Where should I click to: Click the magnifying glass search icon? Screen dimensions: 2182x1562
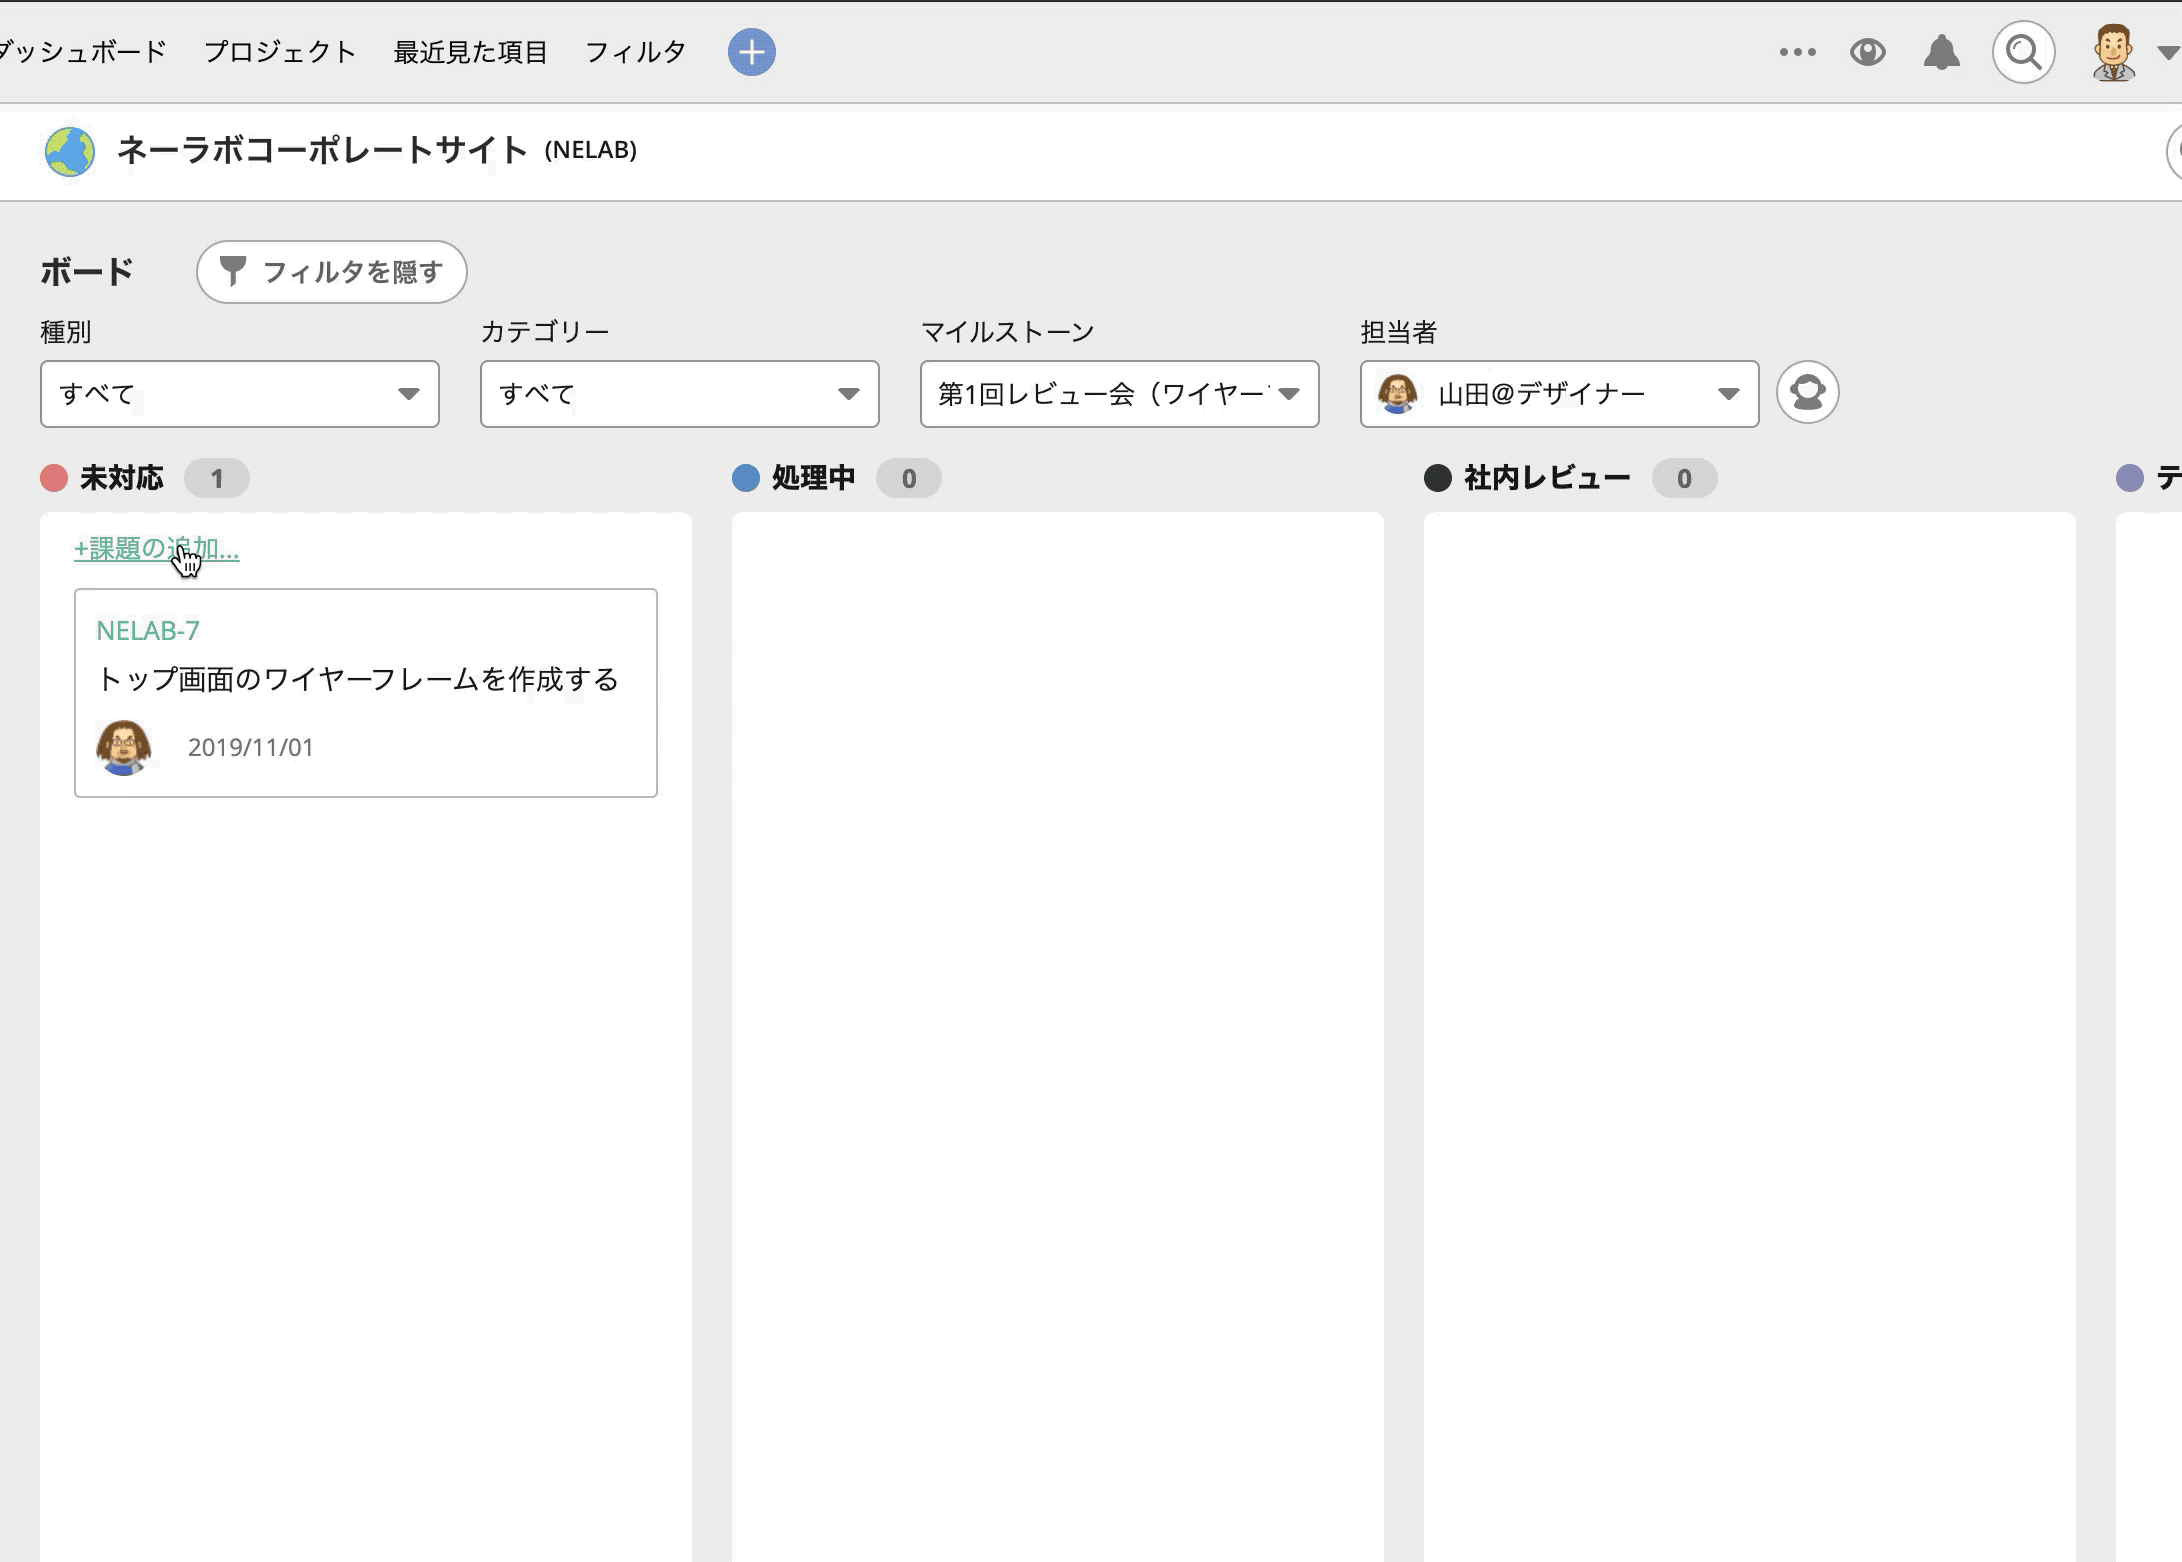2023,52
